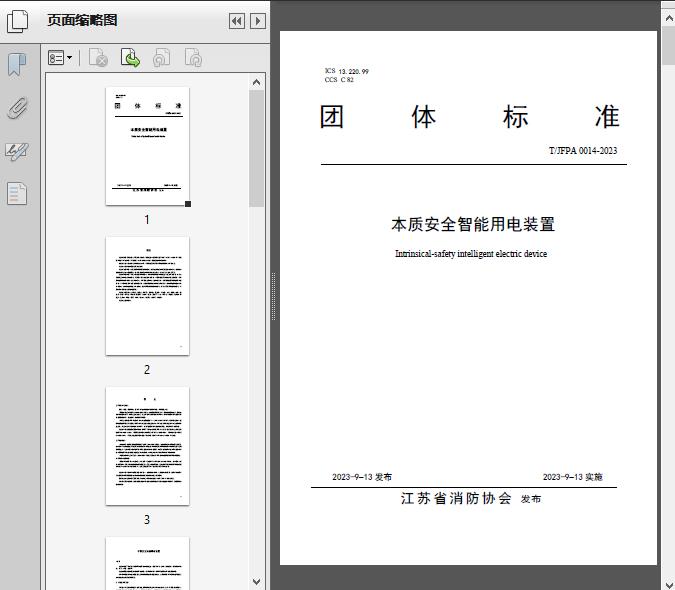Screen dimensions: 675x590
Task: Click the document title '本质安全智能用电装置'
Action: (473, 224)
